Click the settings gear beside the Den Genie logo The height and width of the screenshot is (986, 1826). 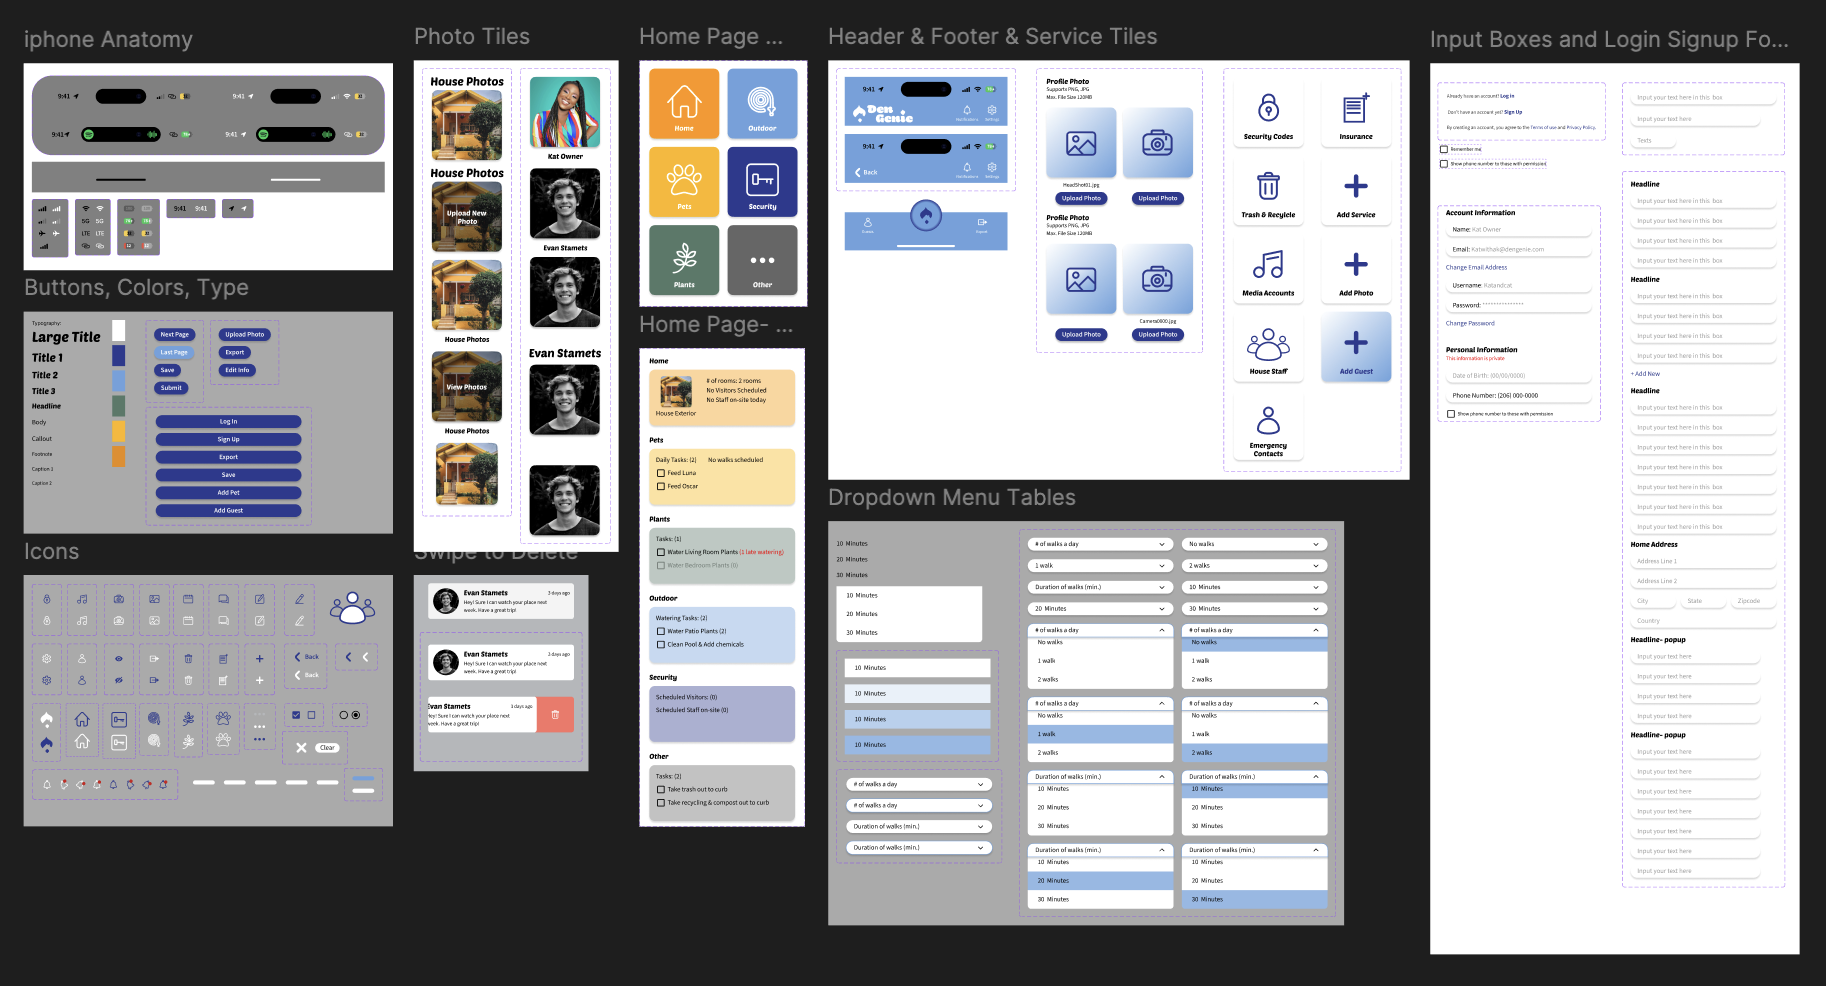click(x=992, y=111)
